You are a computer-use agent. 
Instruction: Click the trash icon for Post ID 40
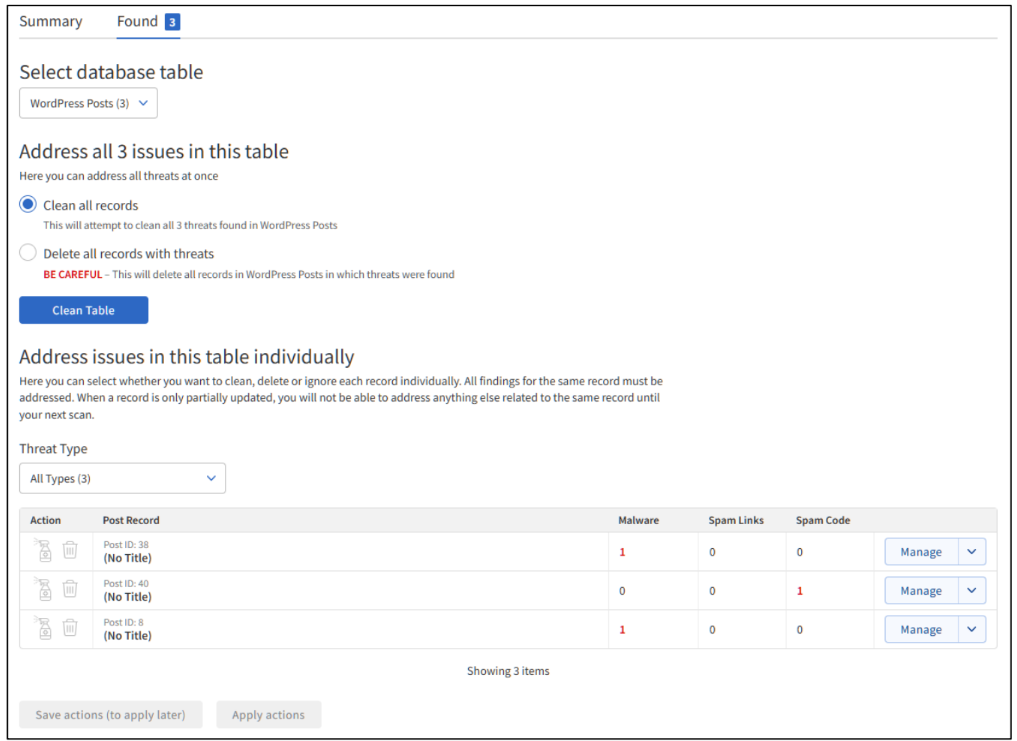coord(69,590)
